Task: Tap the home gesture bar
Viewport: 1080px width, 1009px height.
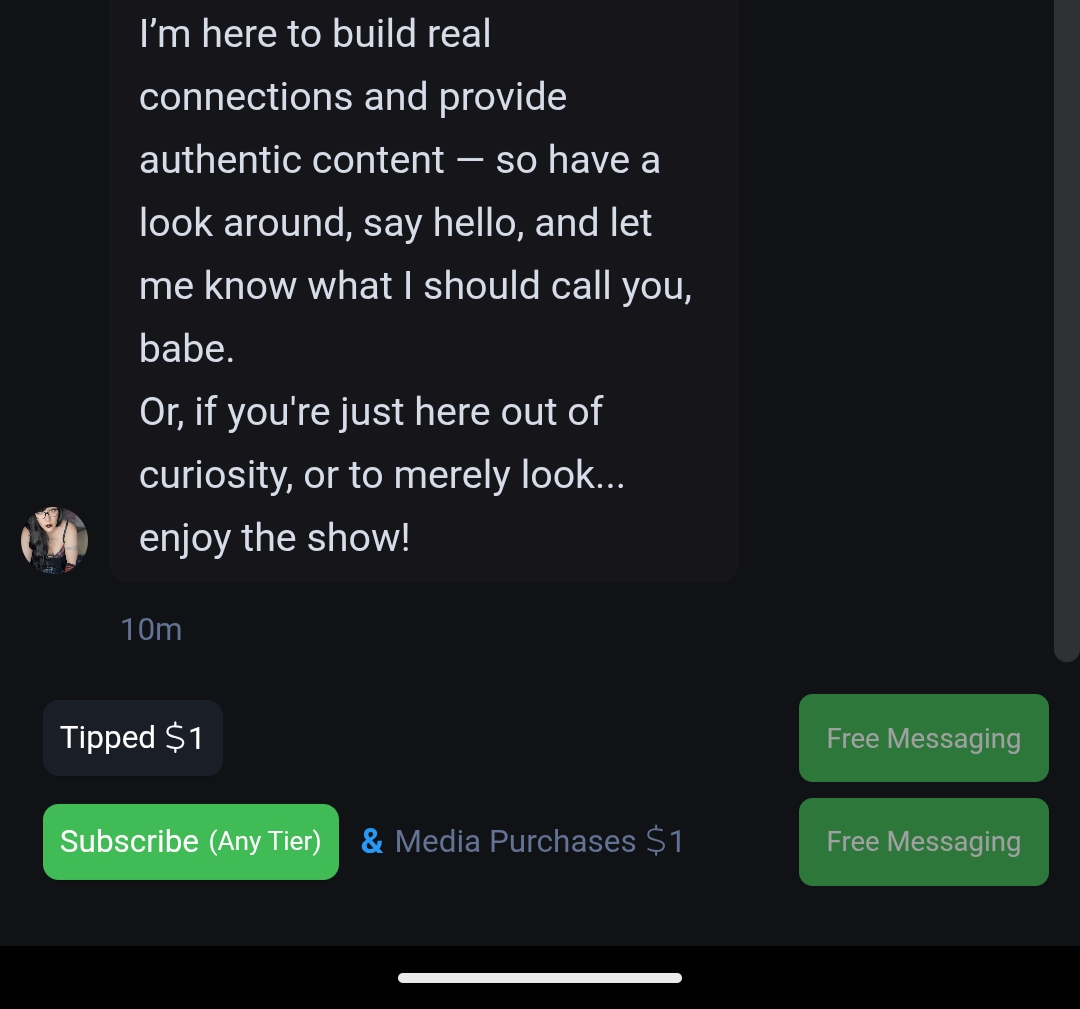Action: pos(540,977)
